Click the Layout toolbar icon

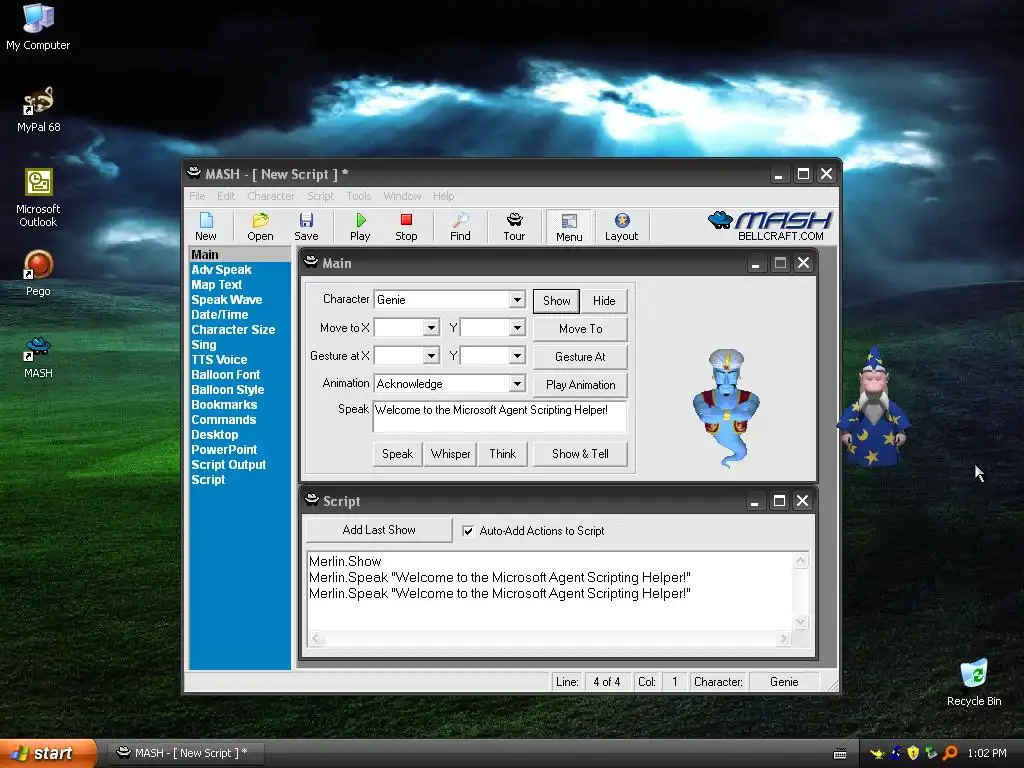[x=621, y=227]
